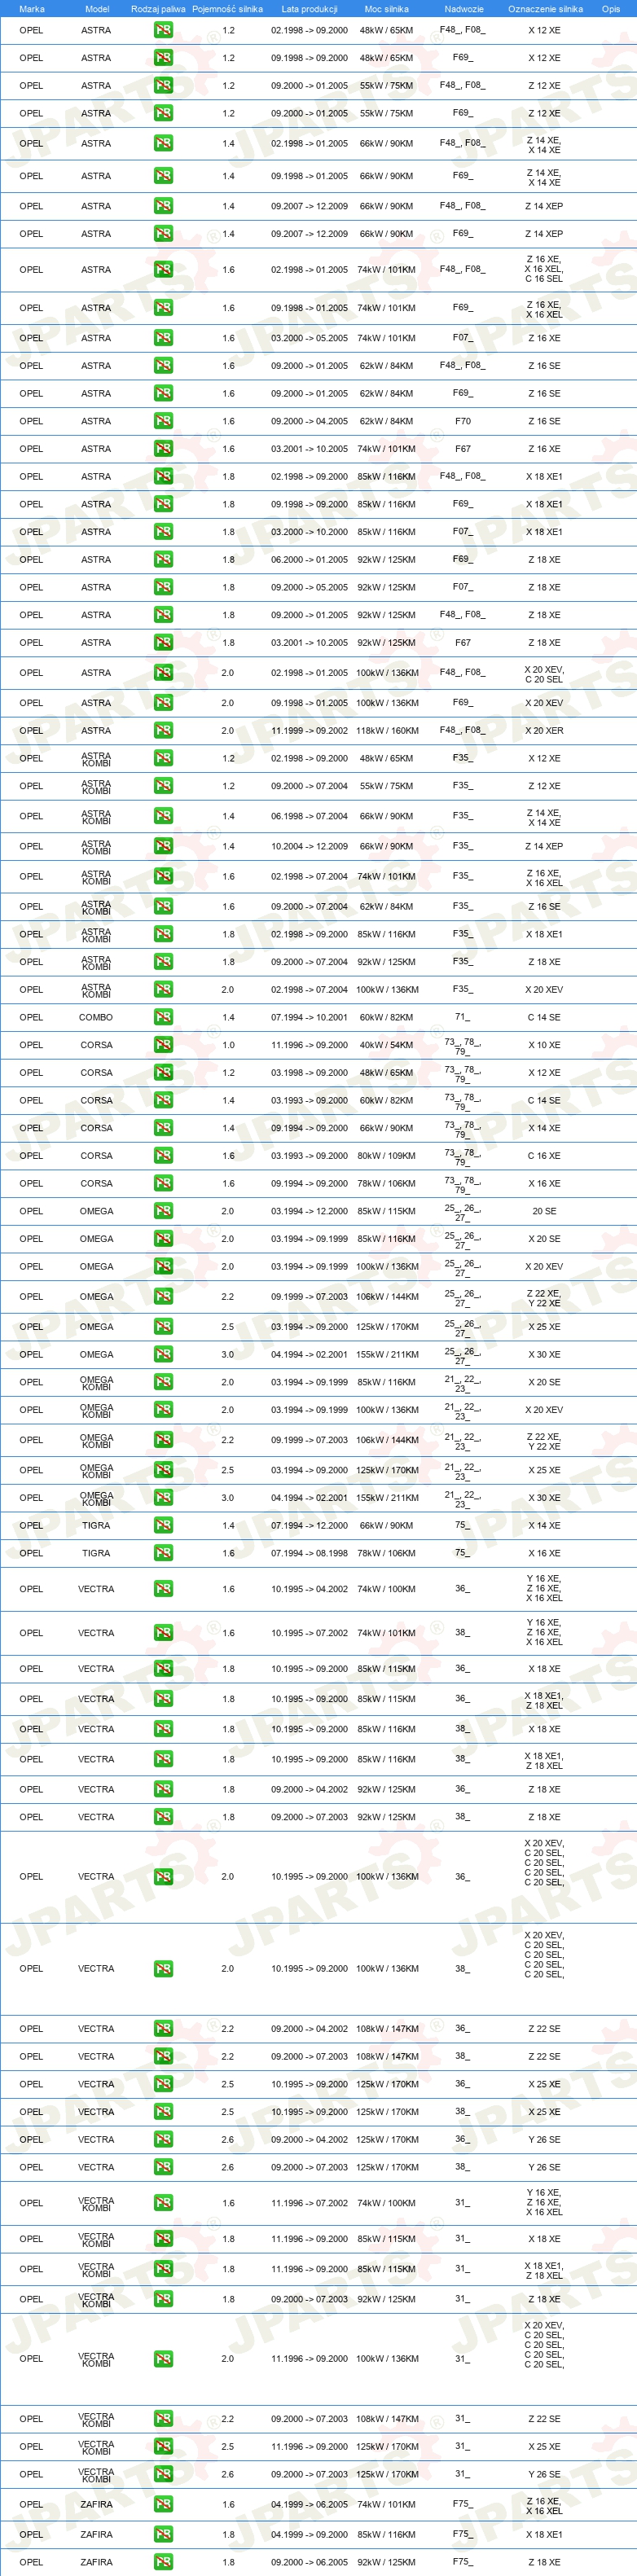Click the Pojemność silnika column header
Viewport: 637px width, 2576px height.
pyautogui.click(x=227, y=9)
